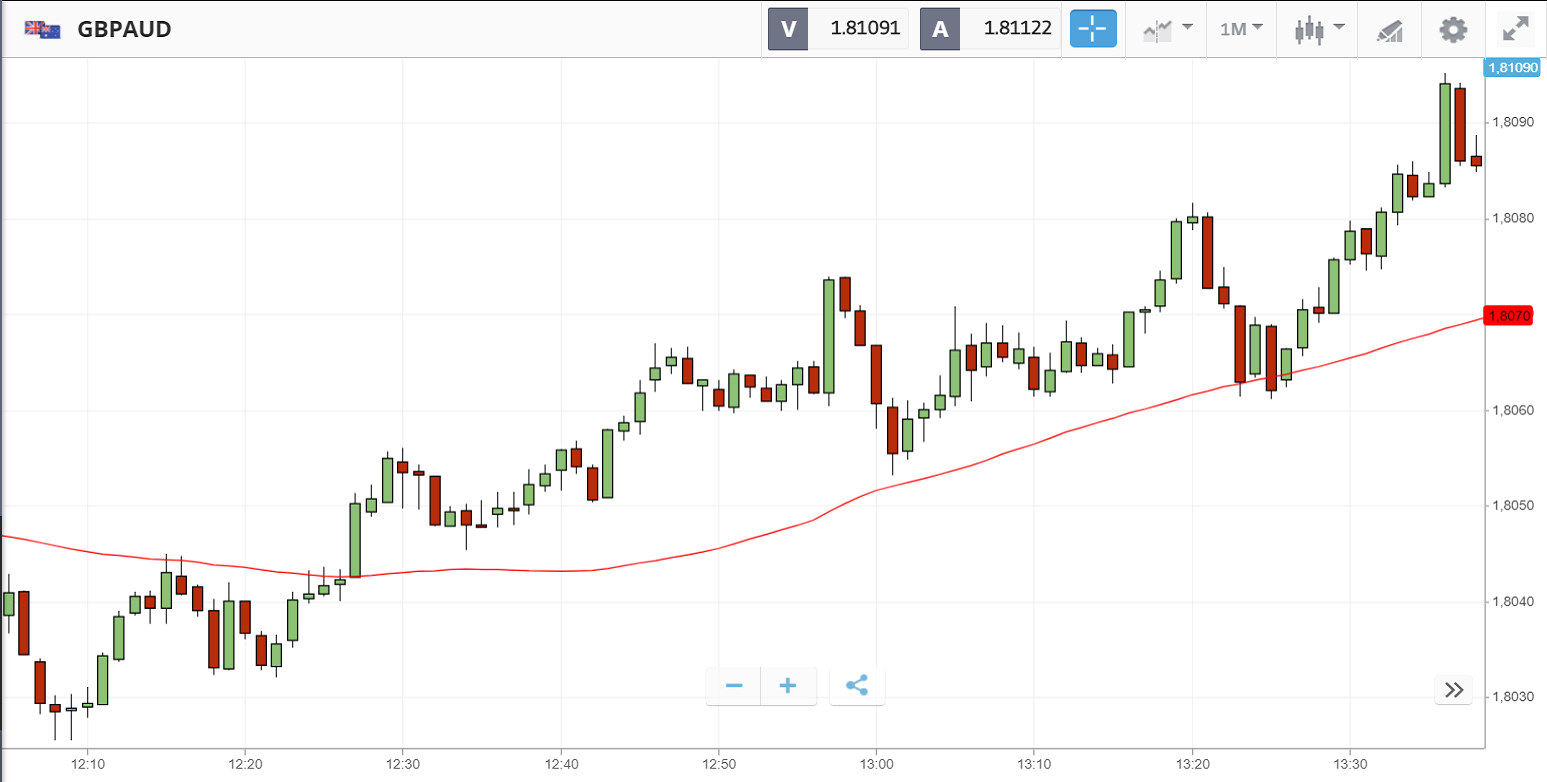Click the sell price 1.81091

point(858,29)
